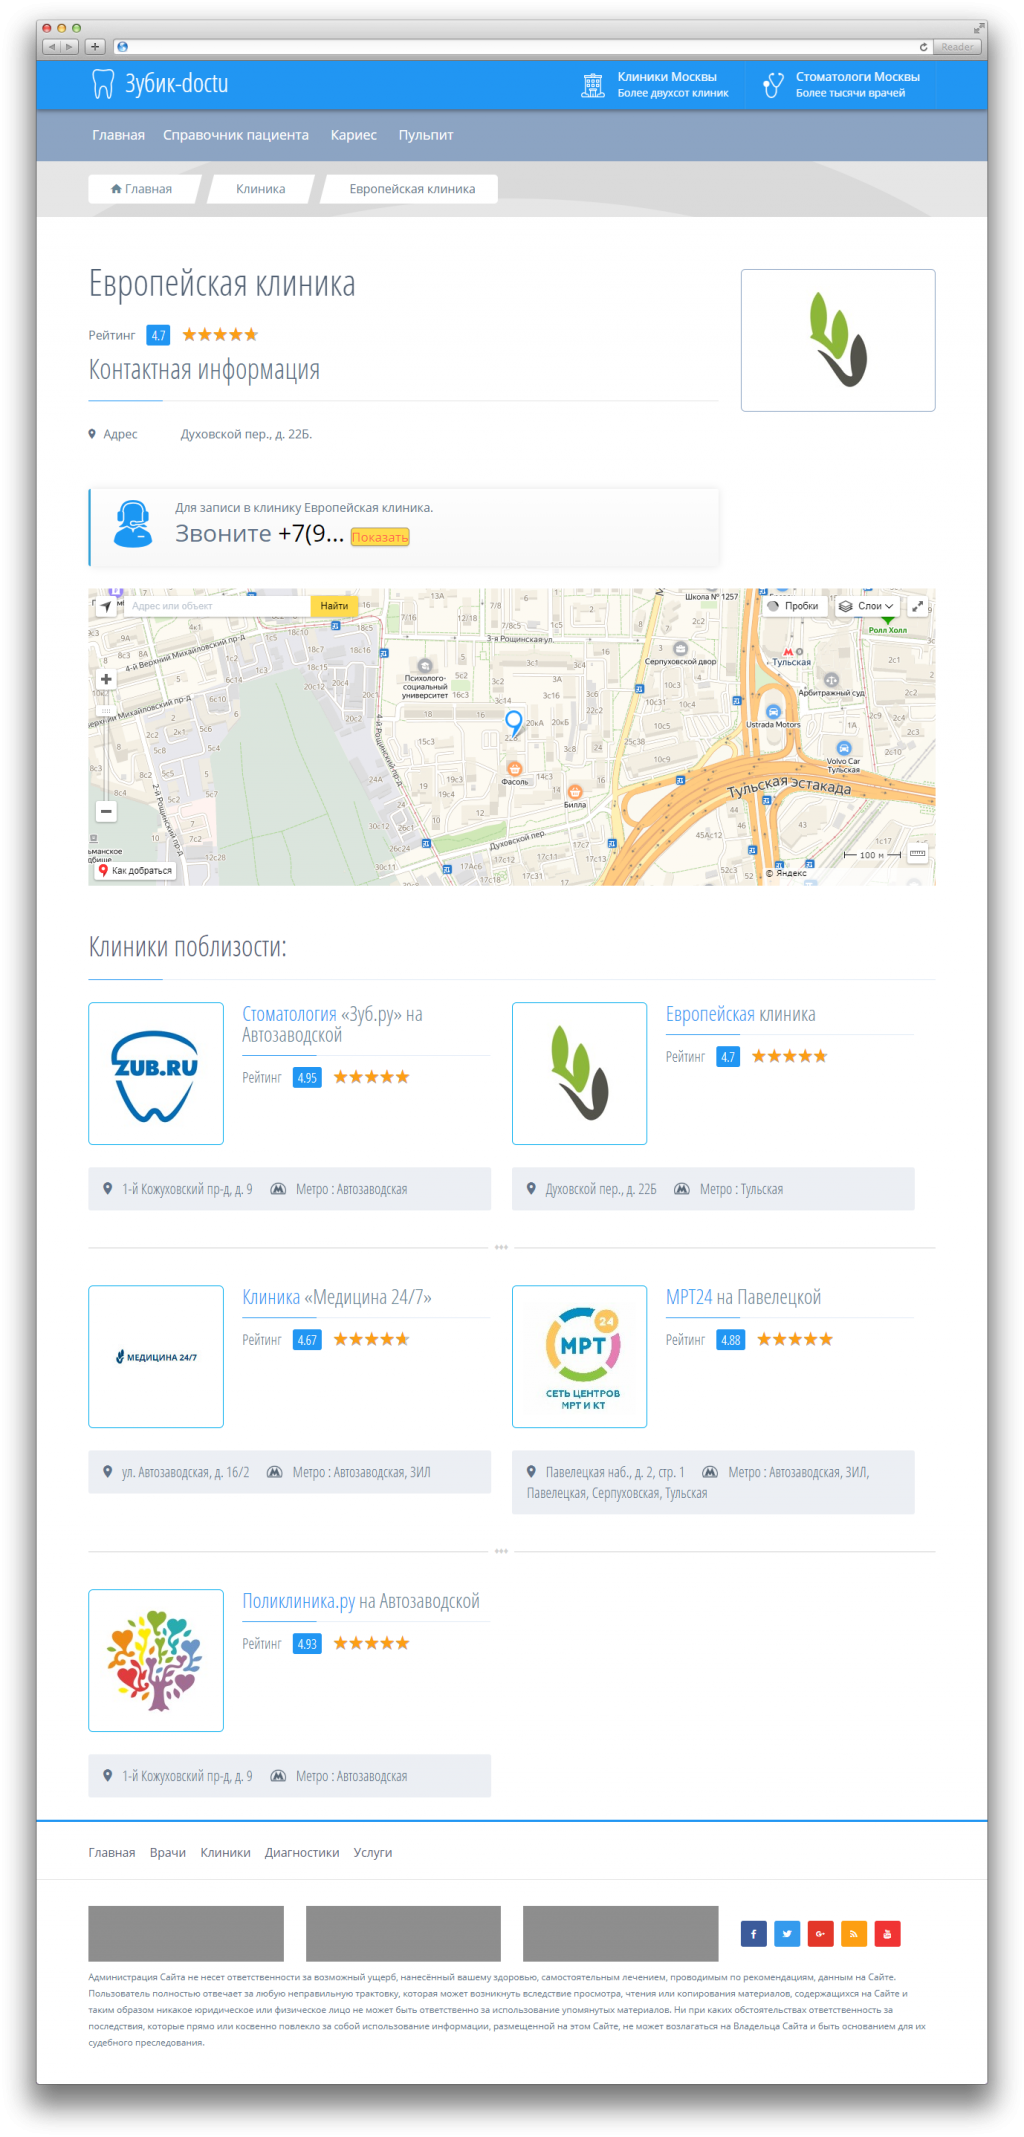
Task: Click Показать to reveal phone number
Action: click(380, 537)
